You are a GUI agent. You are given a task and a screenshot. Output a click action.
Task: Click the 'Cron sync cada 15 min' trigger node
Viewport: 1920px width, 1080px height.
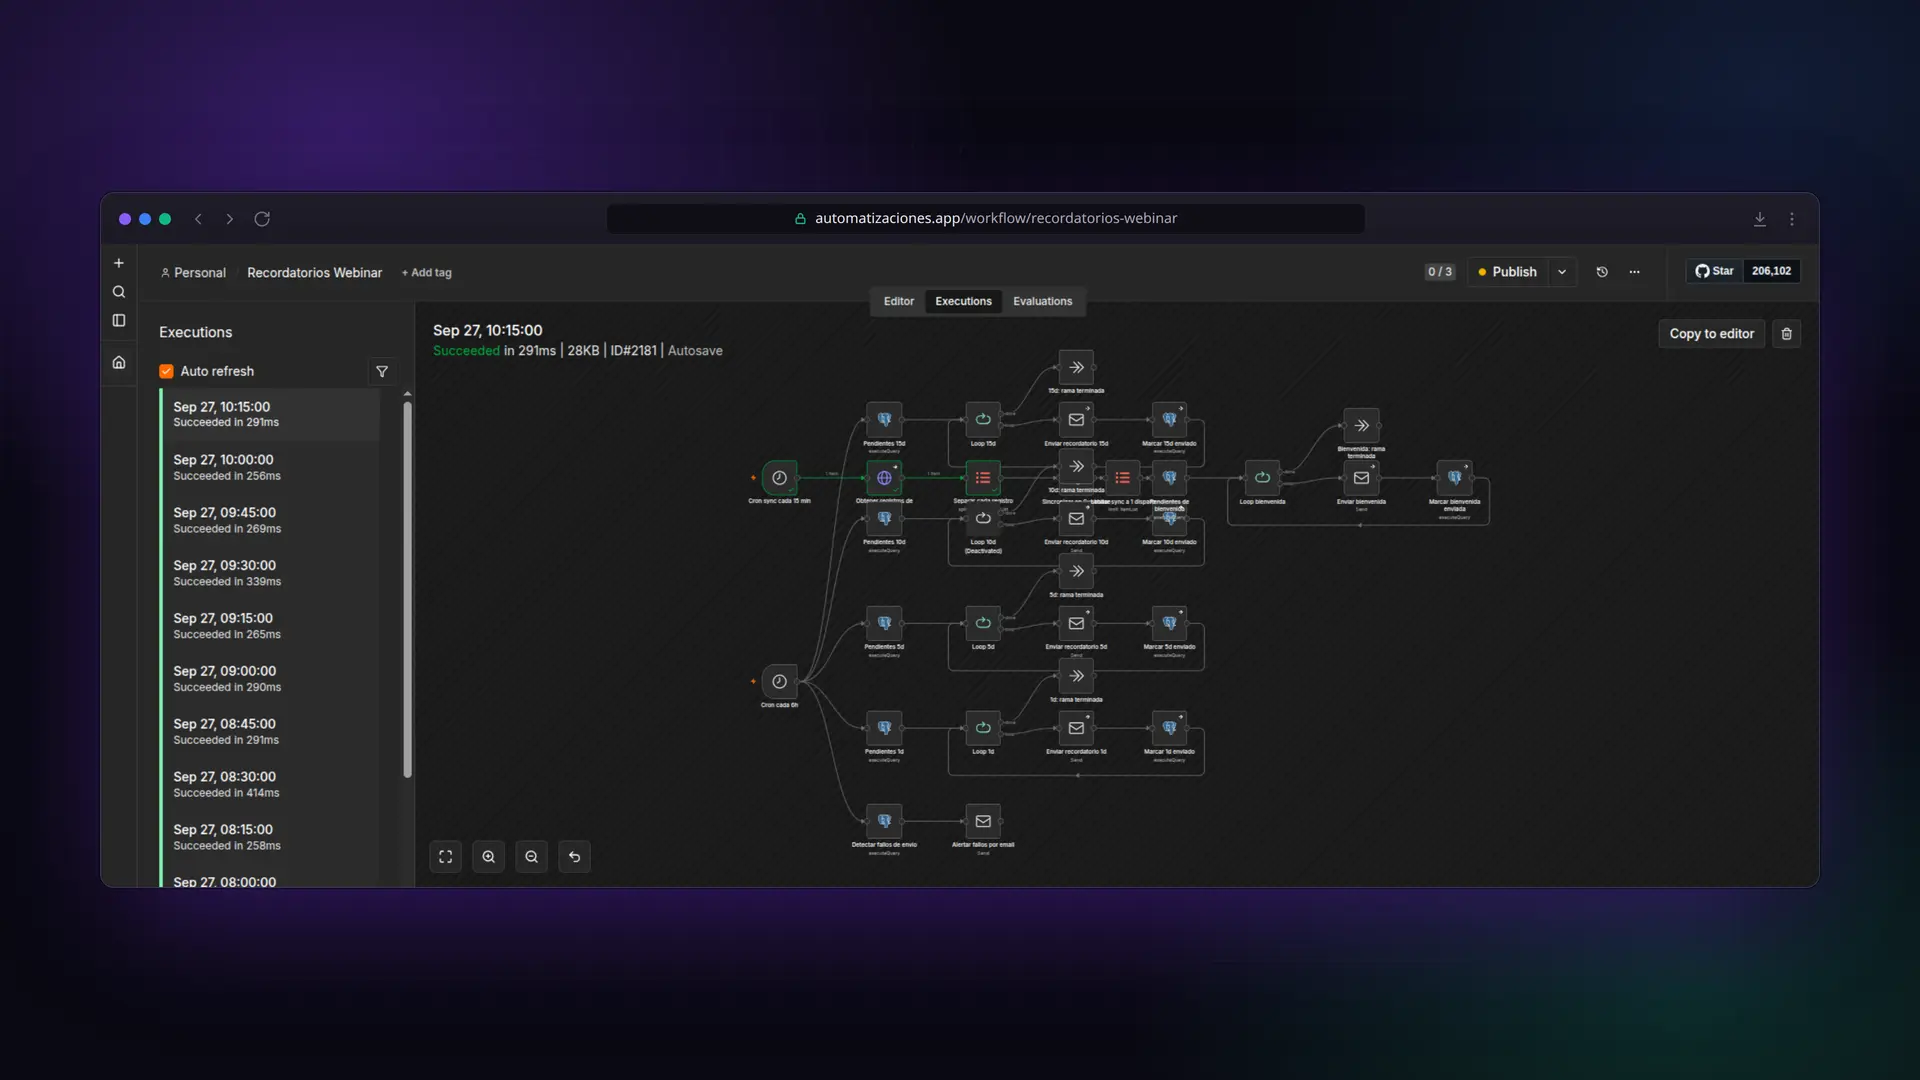click(779, 478)
